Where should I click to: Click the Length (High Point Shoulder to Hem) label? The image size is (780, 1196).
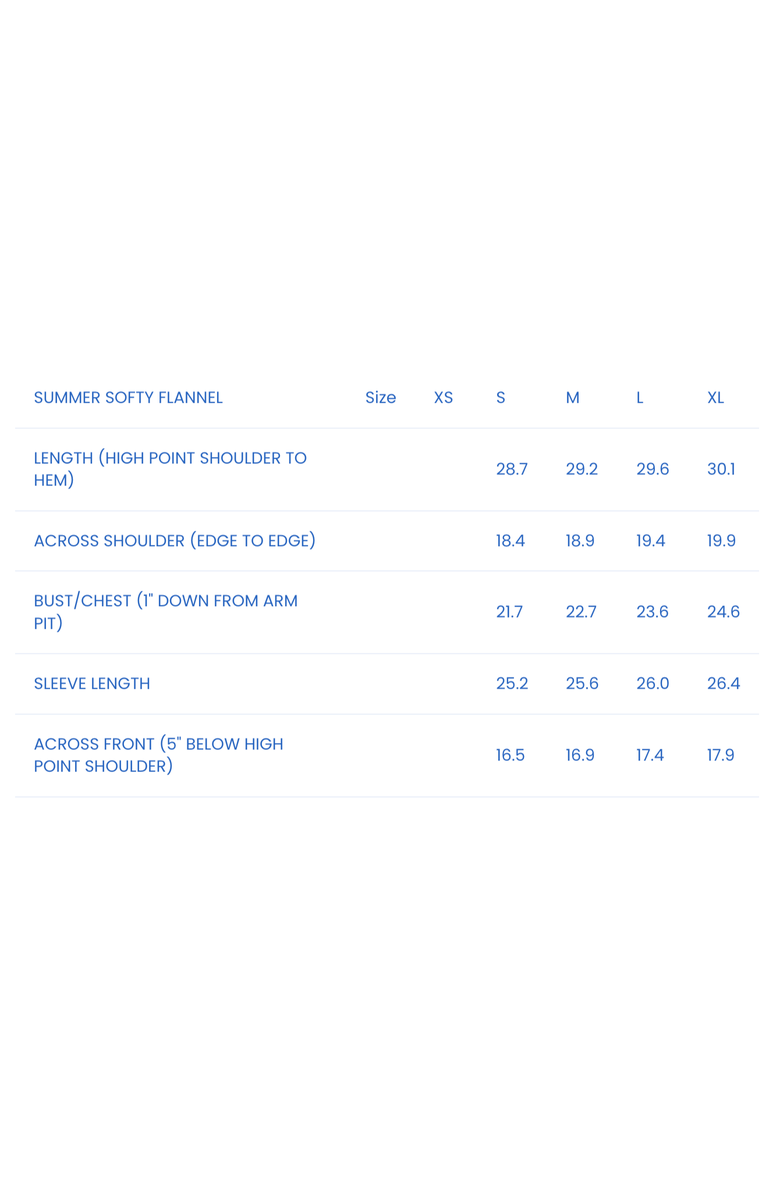(x=170, y=469)
